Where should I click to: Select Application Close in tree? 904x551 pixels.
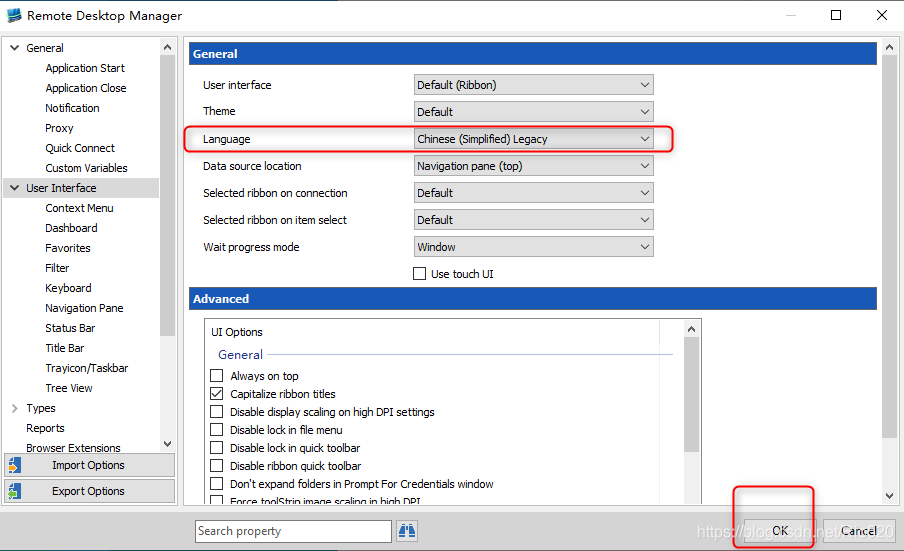[x=85, y=88]
